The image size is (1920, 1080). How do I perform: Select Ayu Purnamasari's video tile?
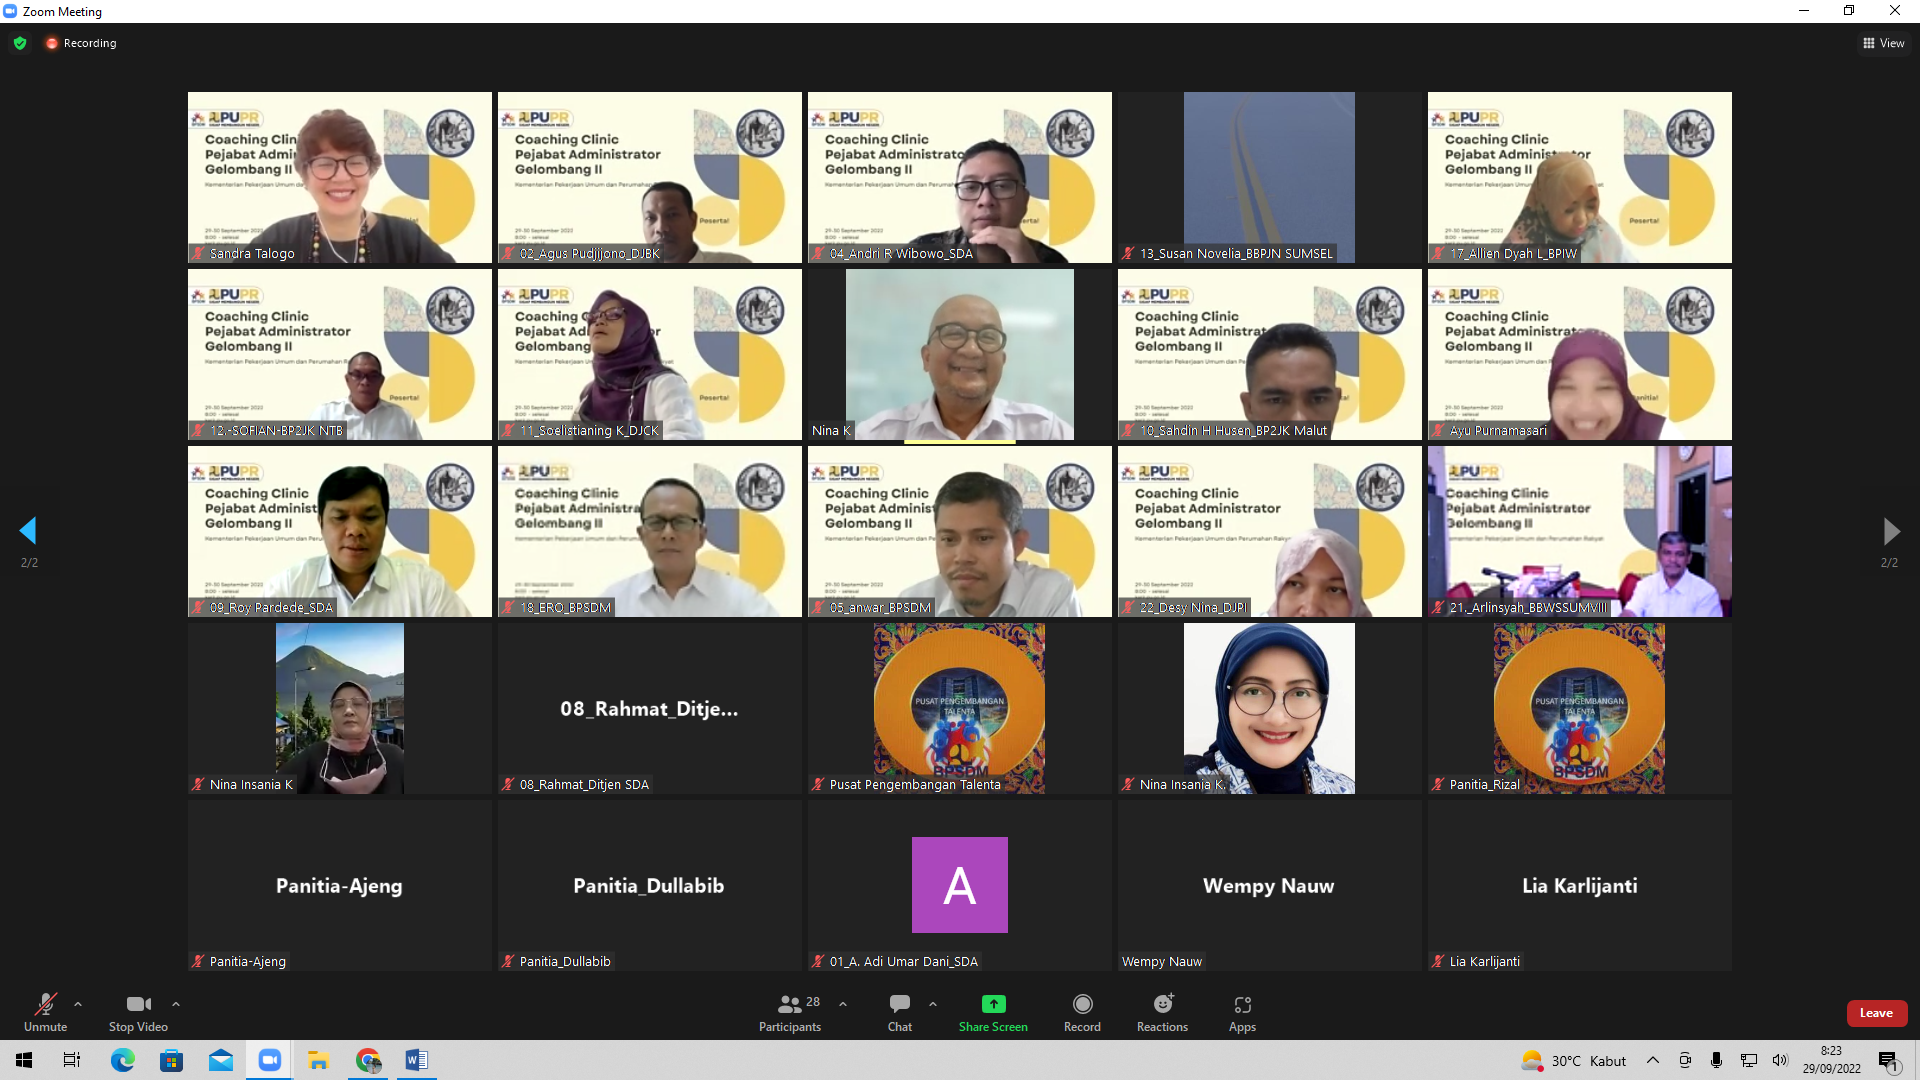coord(1580,354)
